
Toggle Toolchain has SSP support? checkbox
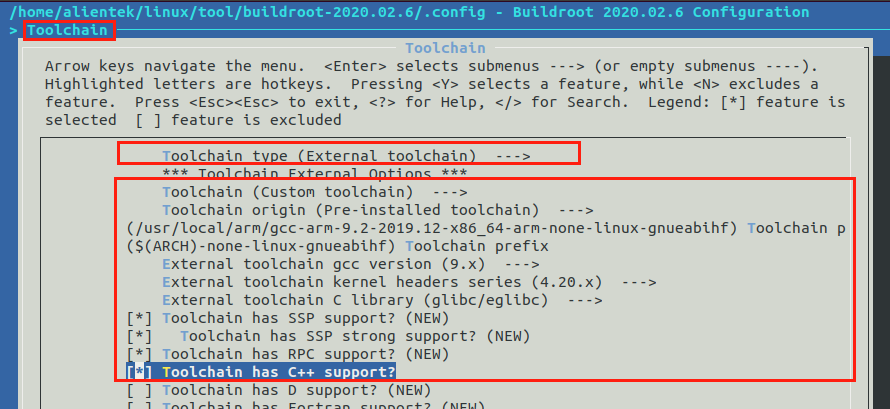pos(139,318)
